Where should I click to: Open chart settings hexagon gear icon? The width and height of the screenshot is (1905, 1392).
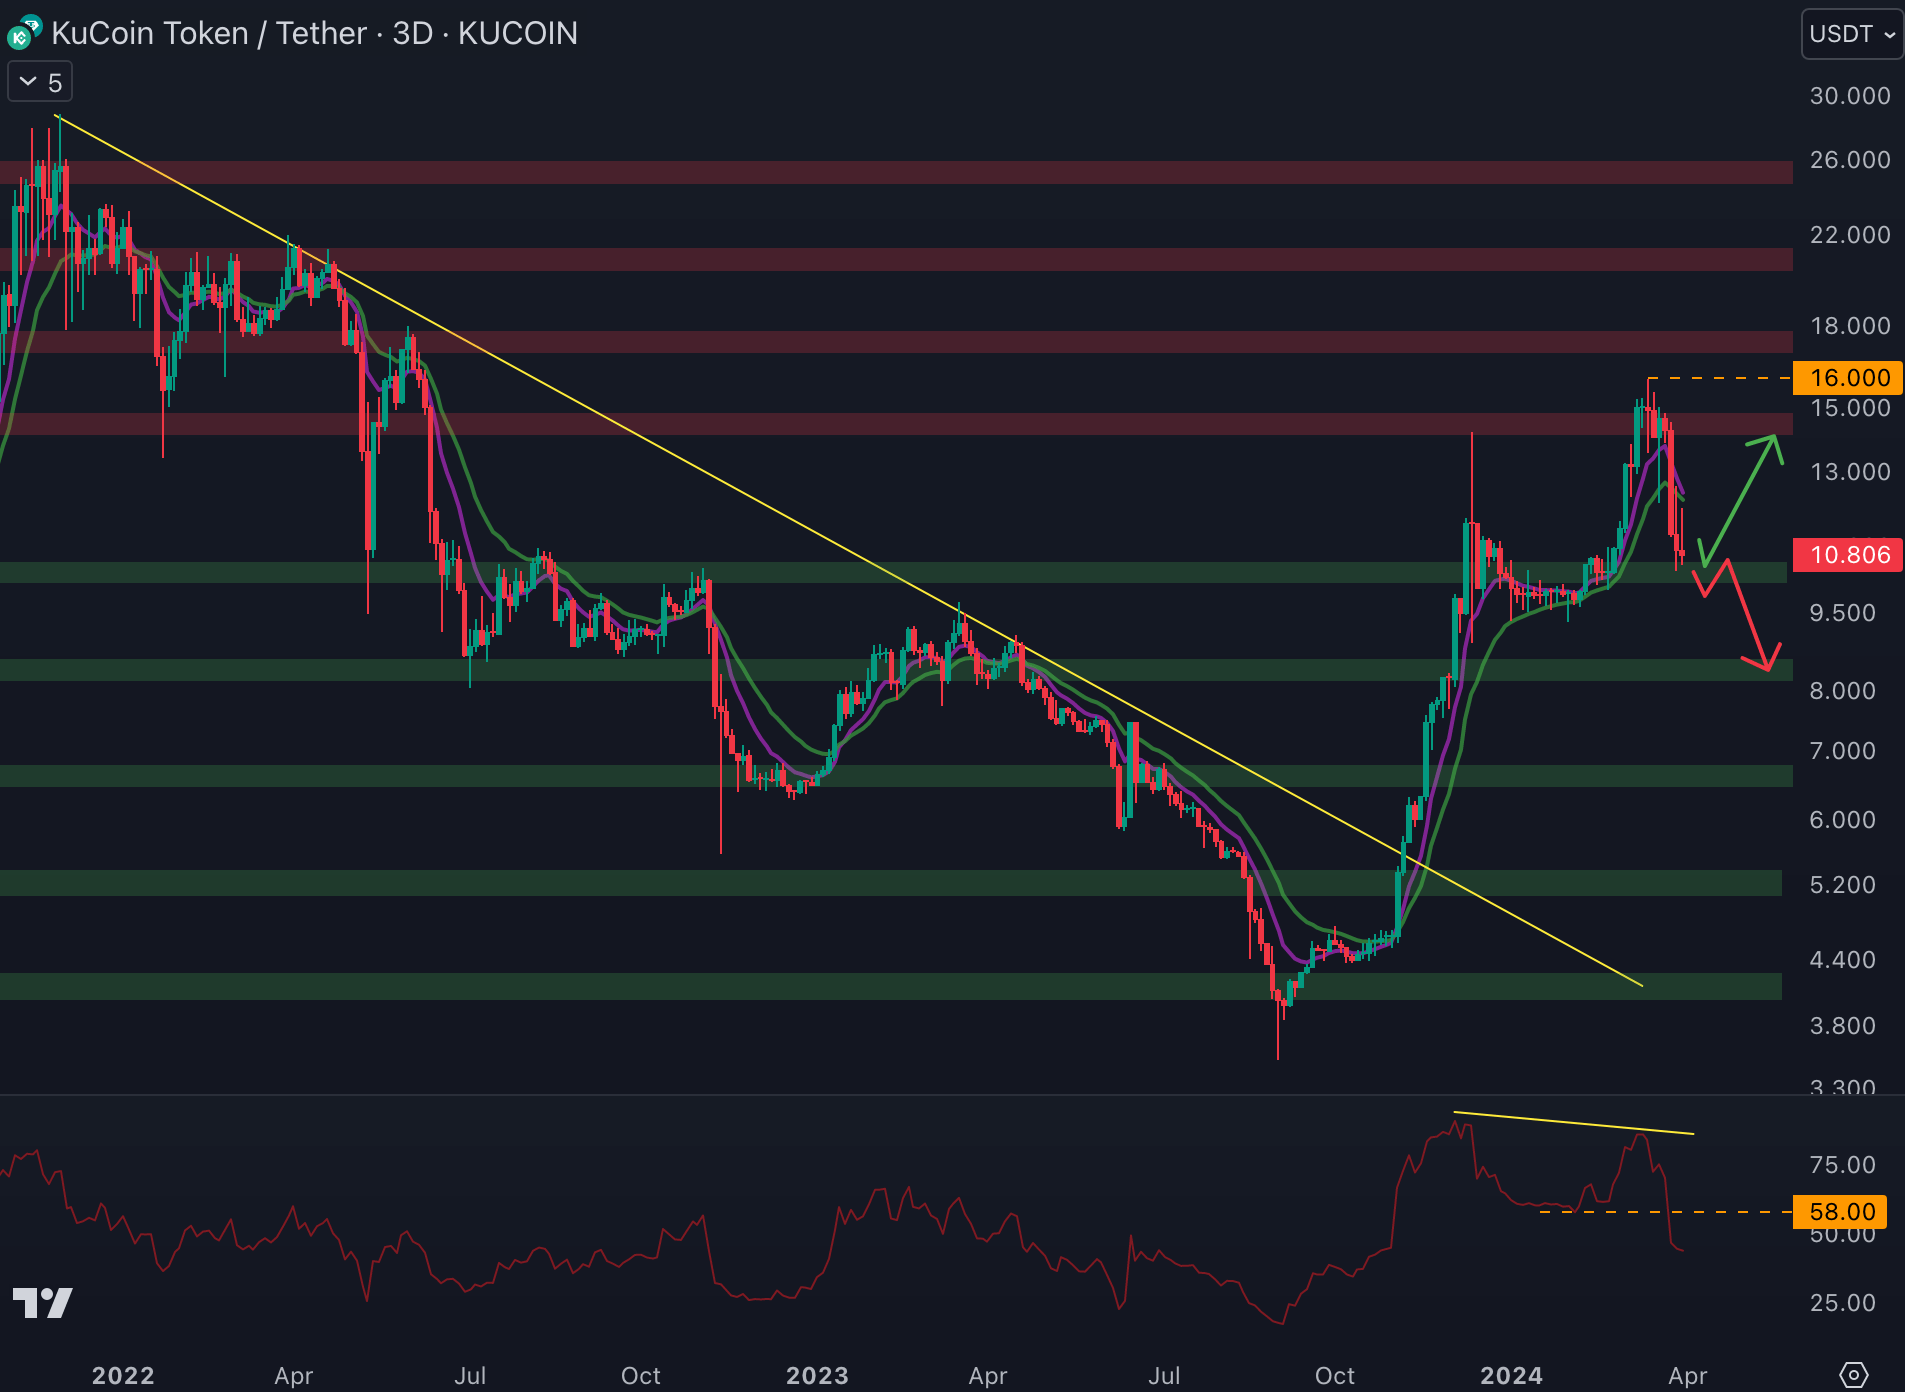1853,1375
